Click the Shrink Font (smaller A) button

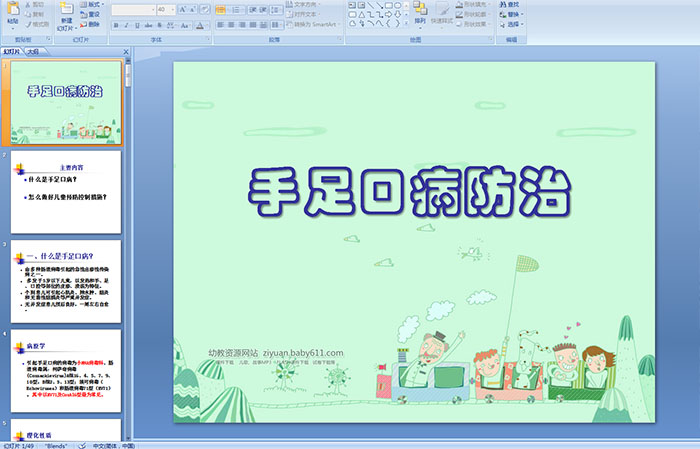193,9
